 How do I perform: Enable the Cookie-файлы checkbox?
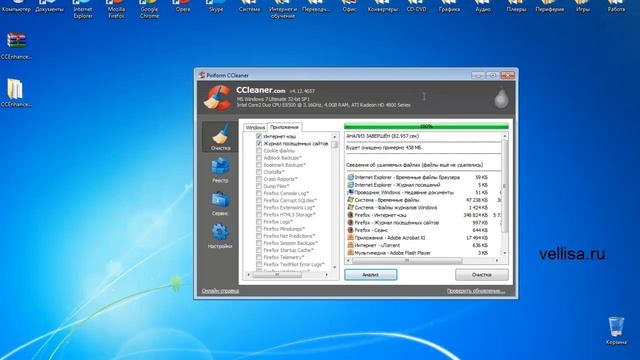259,151
